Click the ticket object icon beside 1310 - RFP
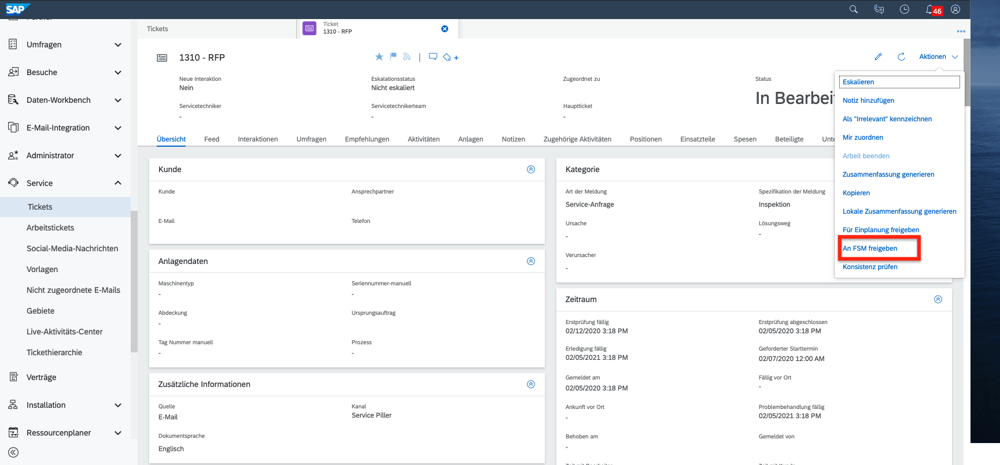This screenshot has width=1000, height=465. [x=162, y=57]
